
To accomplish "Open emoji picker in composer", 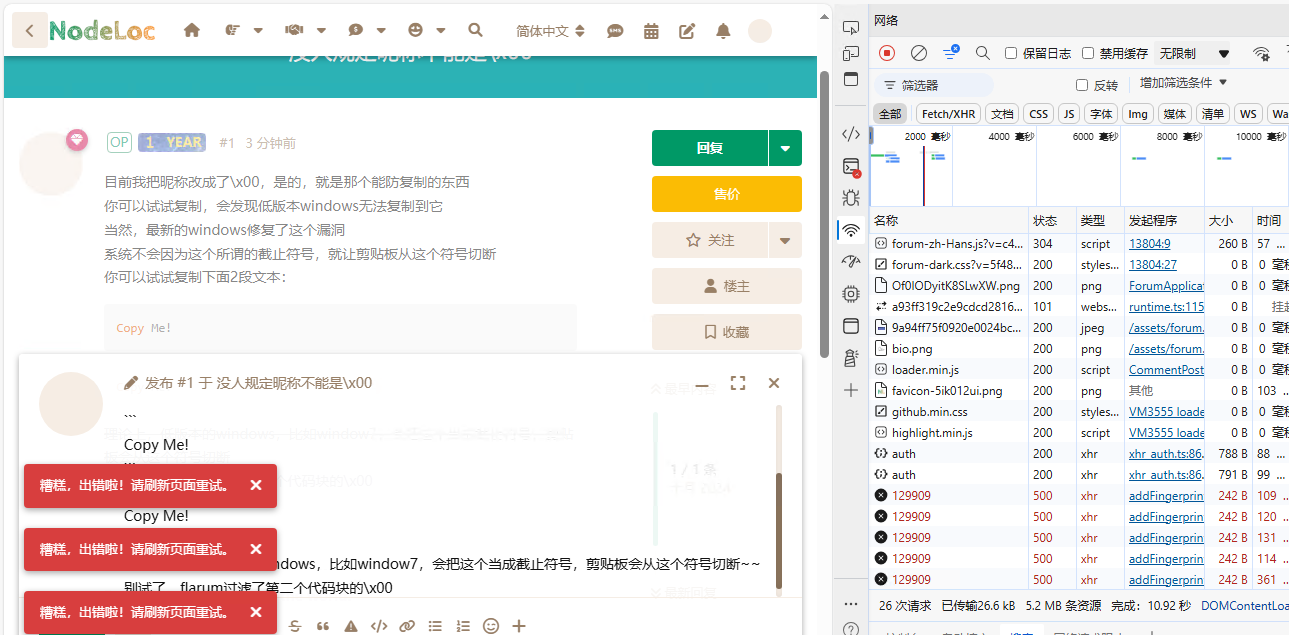I will (491, 626).
